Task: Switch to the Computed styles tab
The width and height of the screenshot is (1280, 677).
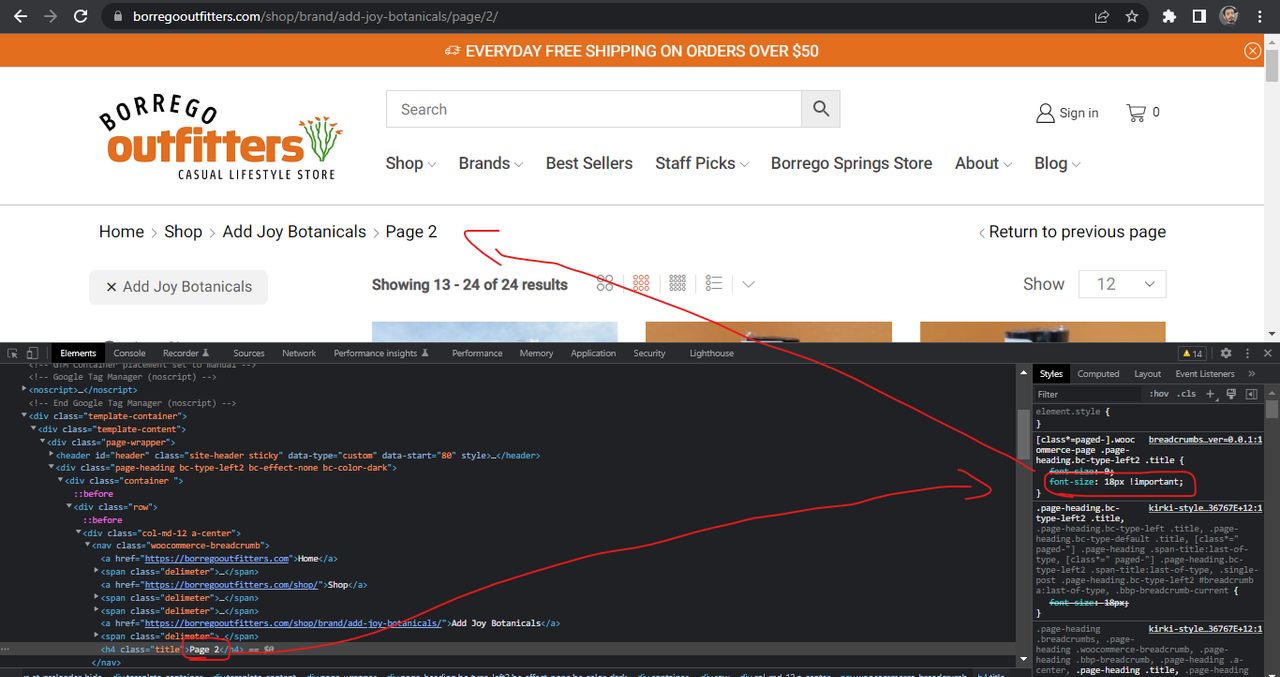Action: pyautogui.click(x=1098, y=374)
